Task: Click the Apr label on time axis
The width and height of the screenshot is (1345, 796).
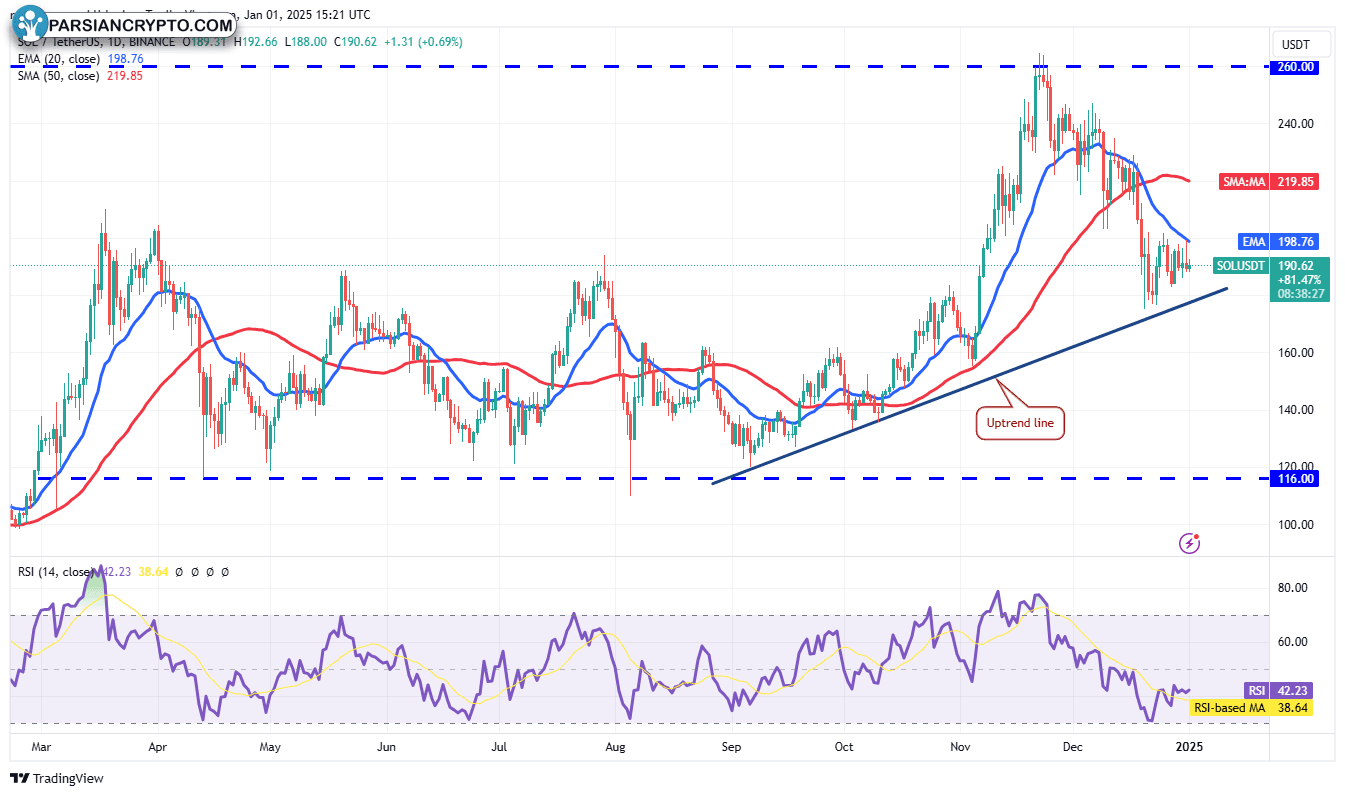Action: pyautogui.click(x=156, y=747)
